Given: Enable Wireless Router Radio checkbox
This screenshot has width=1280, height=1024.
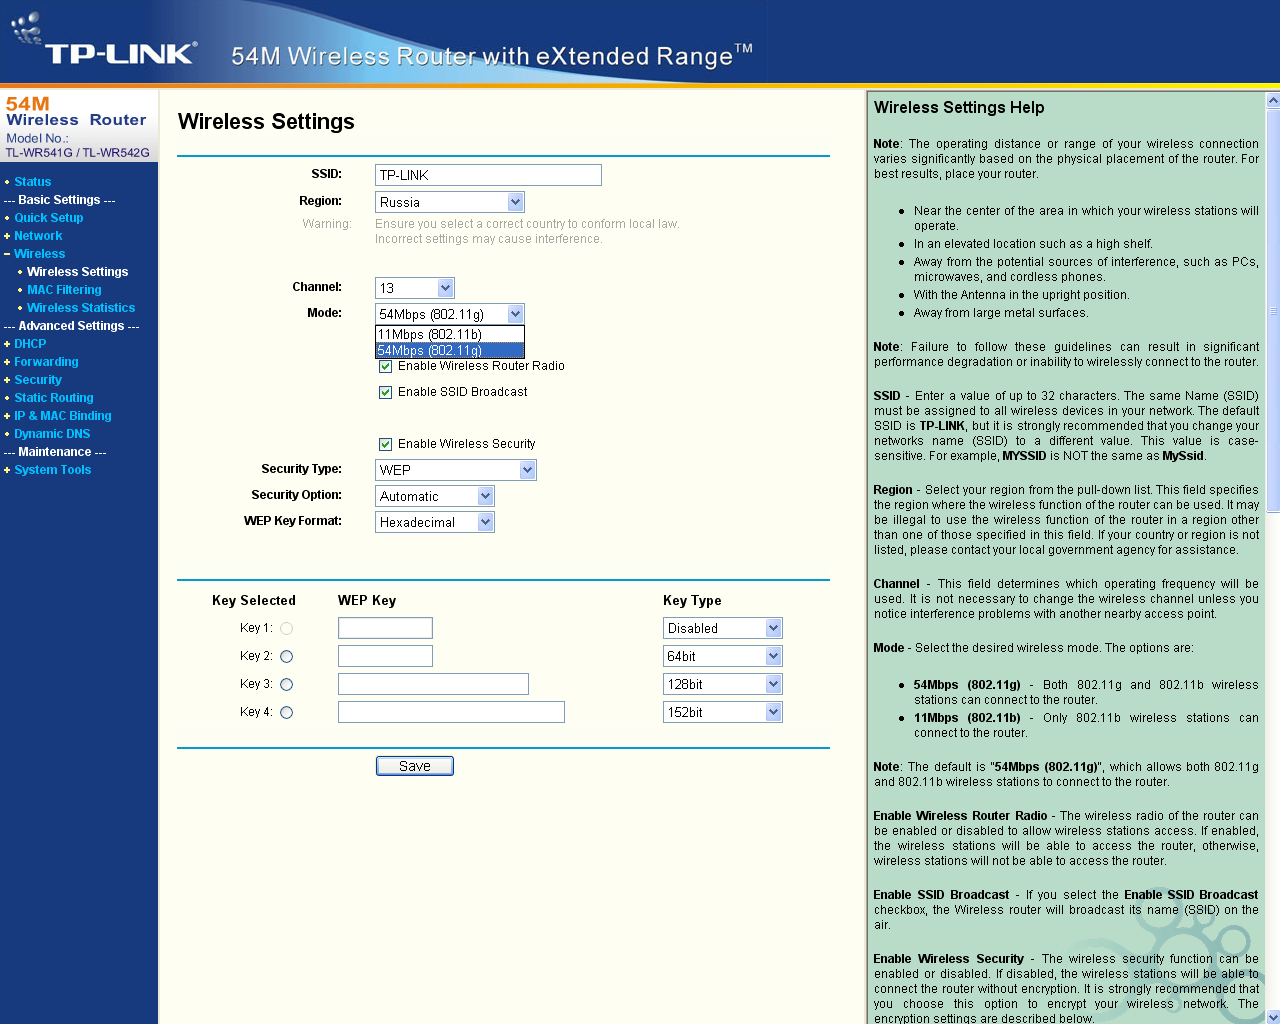Looking at the screenshot, I should coord(385,366).
